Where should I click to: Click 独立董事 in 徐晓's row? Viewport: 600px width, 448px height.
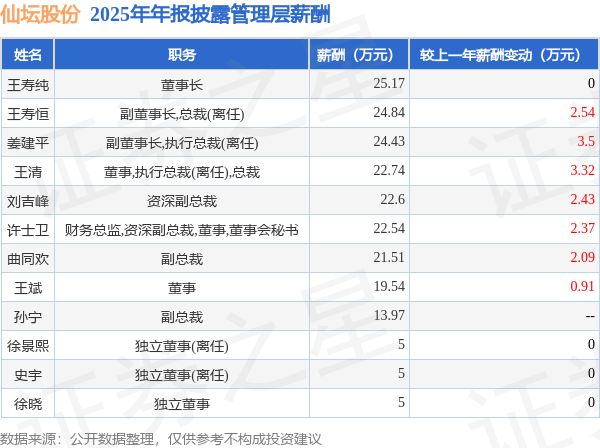click(182, 404)
